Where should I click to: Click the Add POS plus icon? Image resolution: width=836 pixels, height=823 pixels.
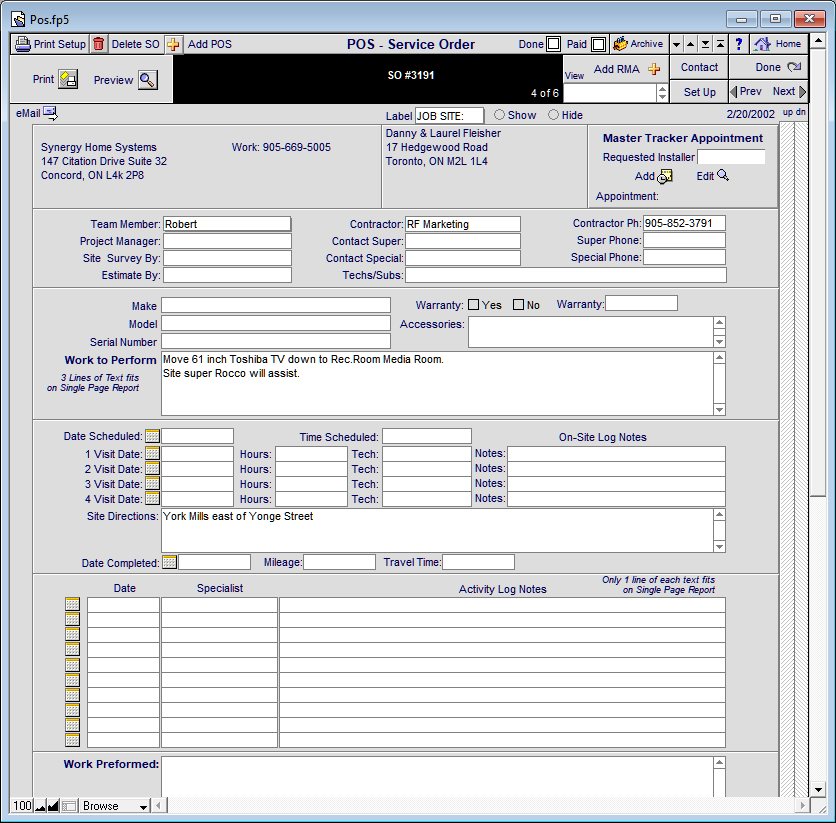(x=173, y=44)
